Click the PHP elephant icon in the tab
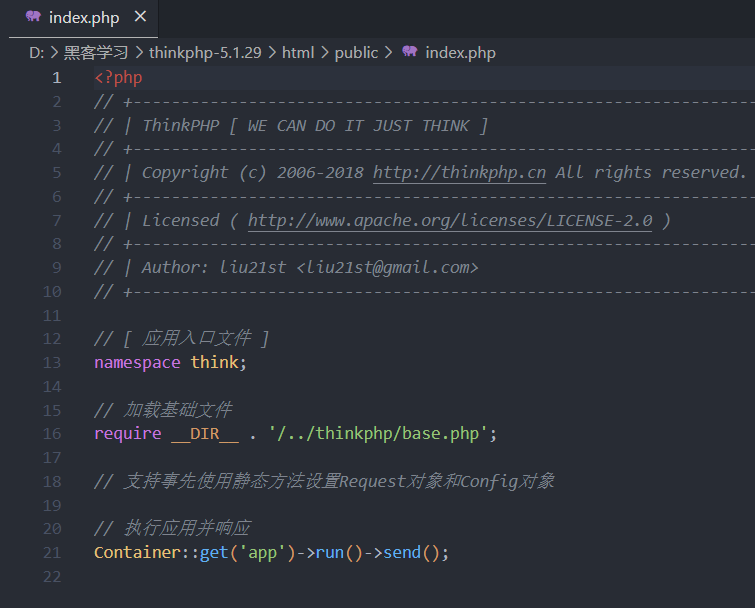This screenshot has height=608, width=755. click(33, 17)
